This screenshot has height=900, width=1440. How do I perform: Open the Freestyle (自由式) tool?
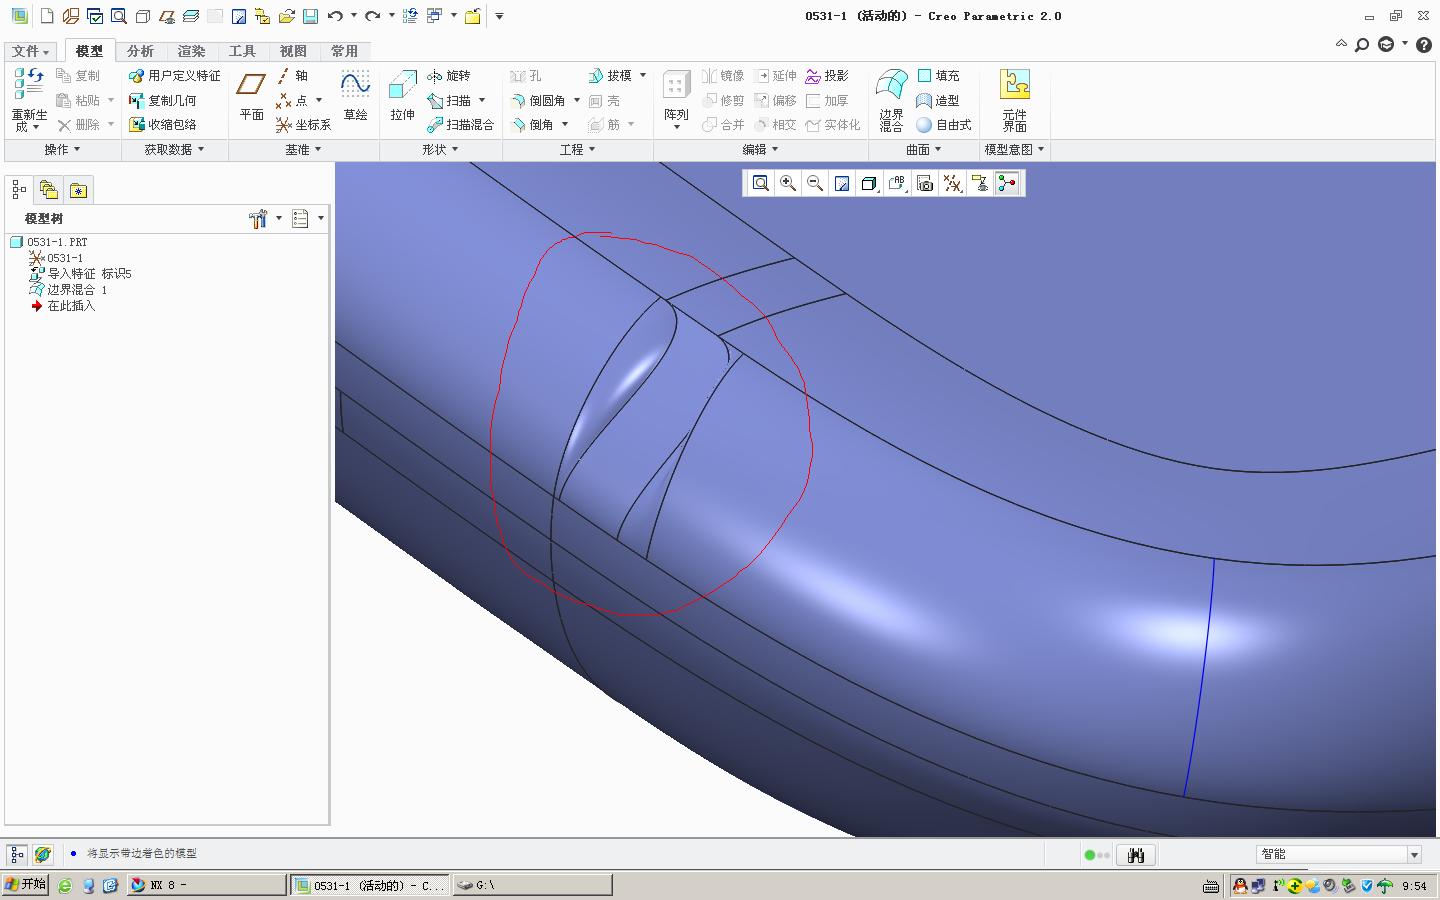click(944, 125)
